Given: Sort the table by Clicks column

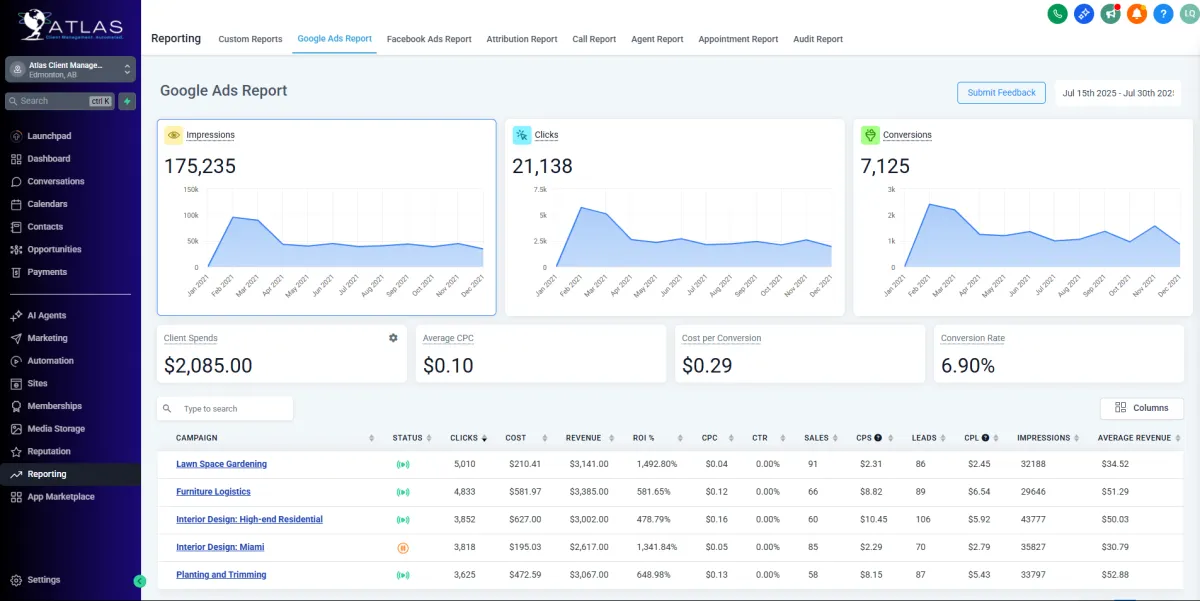Looking at the screenshot, I should [x=468, y=438].
